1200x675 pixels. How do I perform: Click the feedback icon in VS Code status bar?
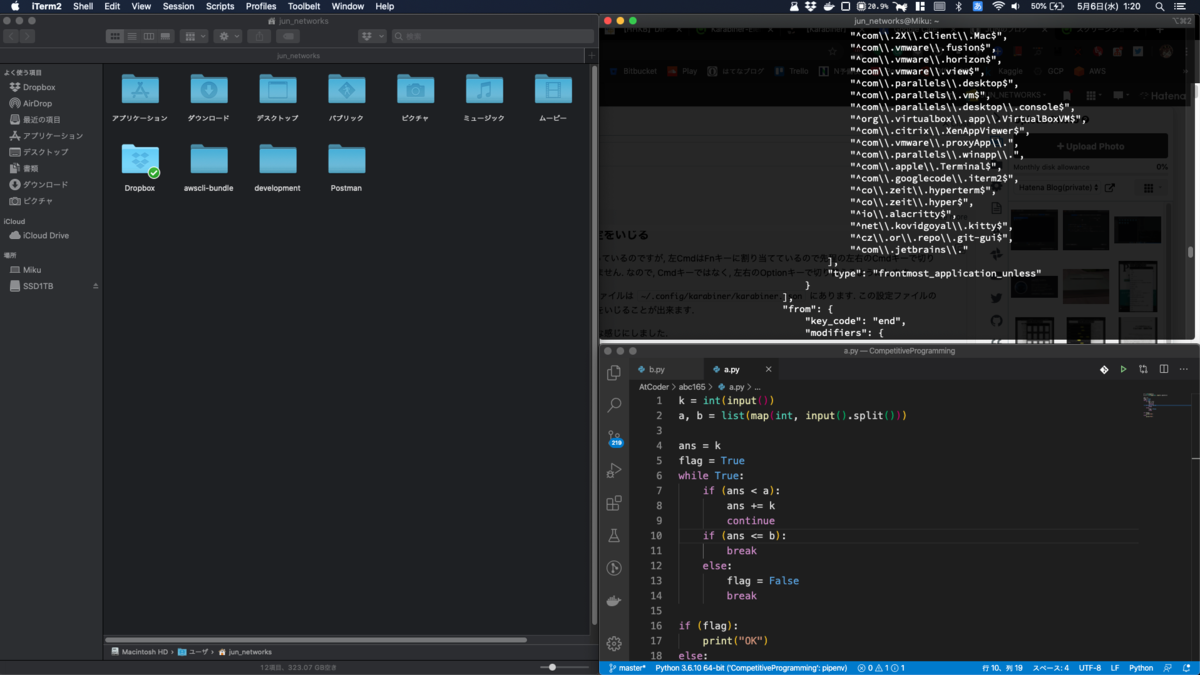1167,668
